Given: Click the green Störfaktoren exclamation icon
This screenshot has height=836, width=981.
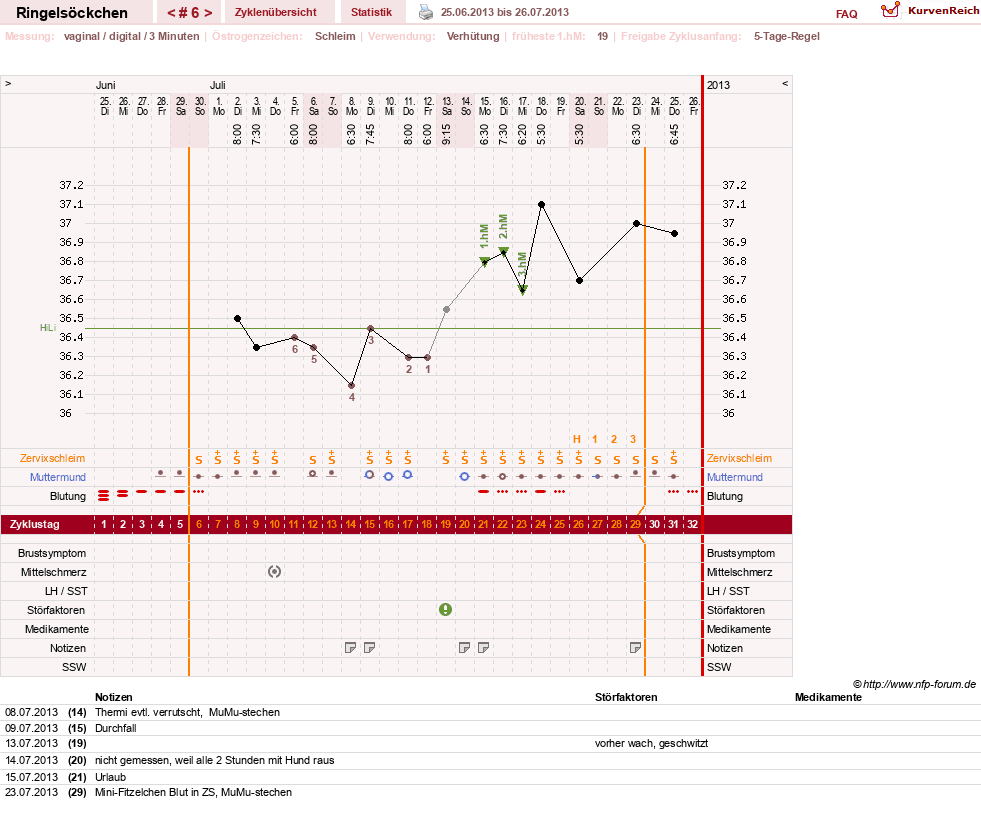Looking at the screenshot, I should click(445, 609).
